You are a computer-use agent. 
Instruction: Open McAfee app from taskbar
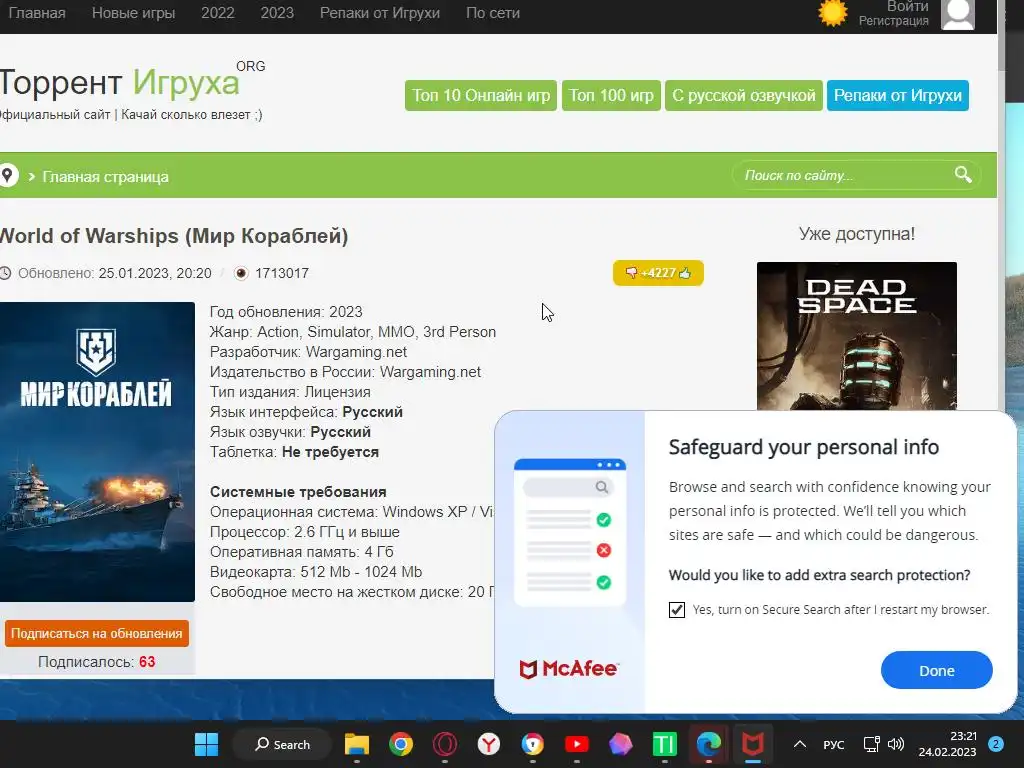click(752, 744)
